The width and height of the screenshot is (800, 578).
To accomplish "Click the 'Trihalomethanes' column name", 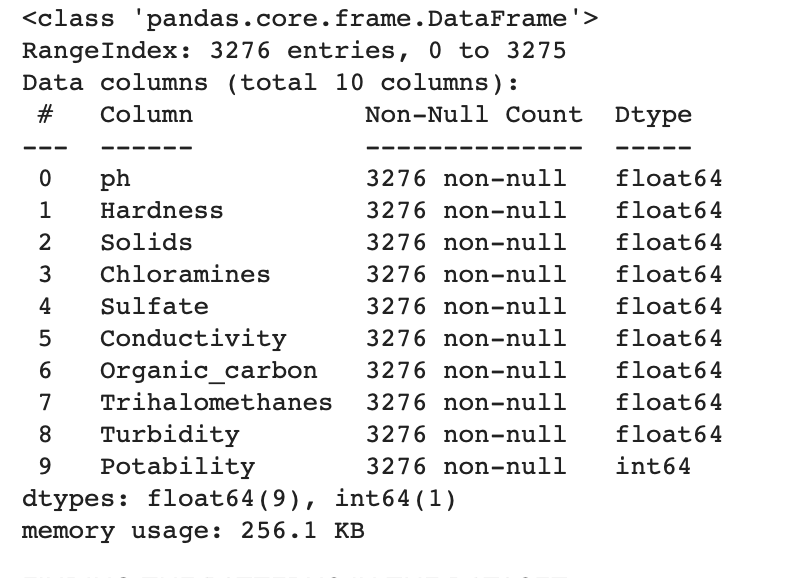I will (216, 402).
